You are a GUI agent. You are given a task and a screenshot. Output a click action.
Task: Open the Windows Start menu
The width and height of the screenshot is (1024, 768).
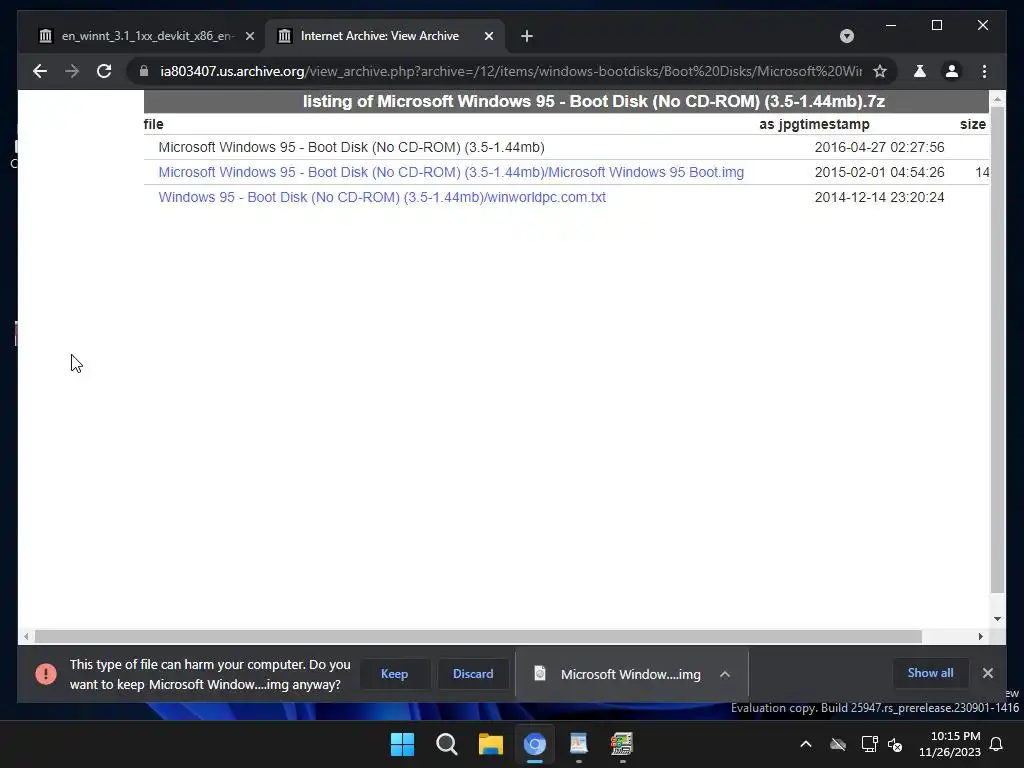tap(402, 744)
